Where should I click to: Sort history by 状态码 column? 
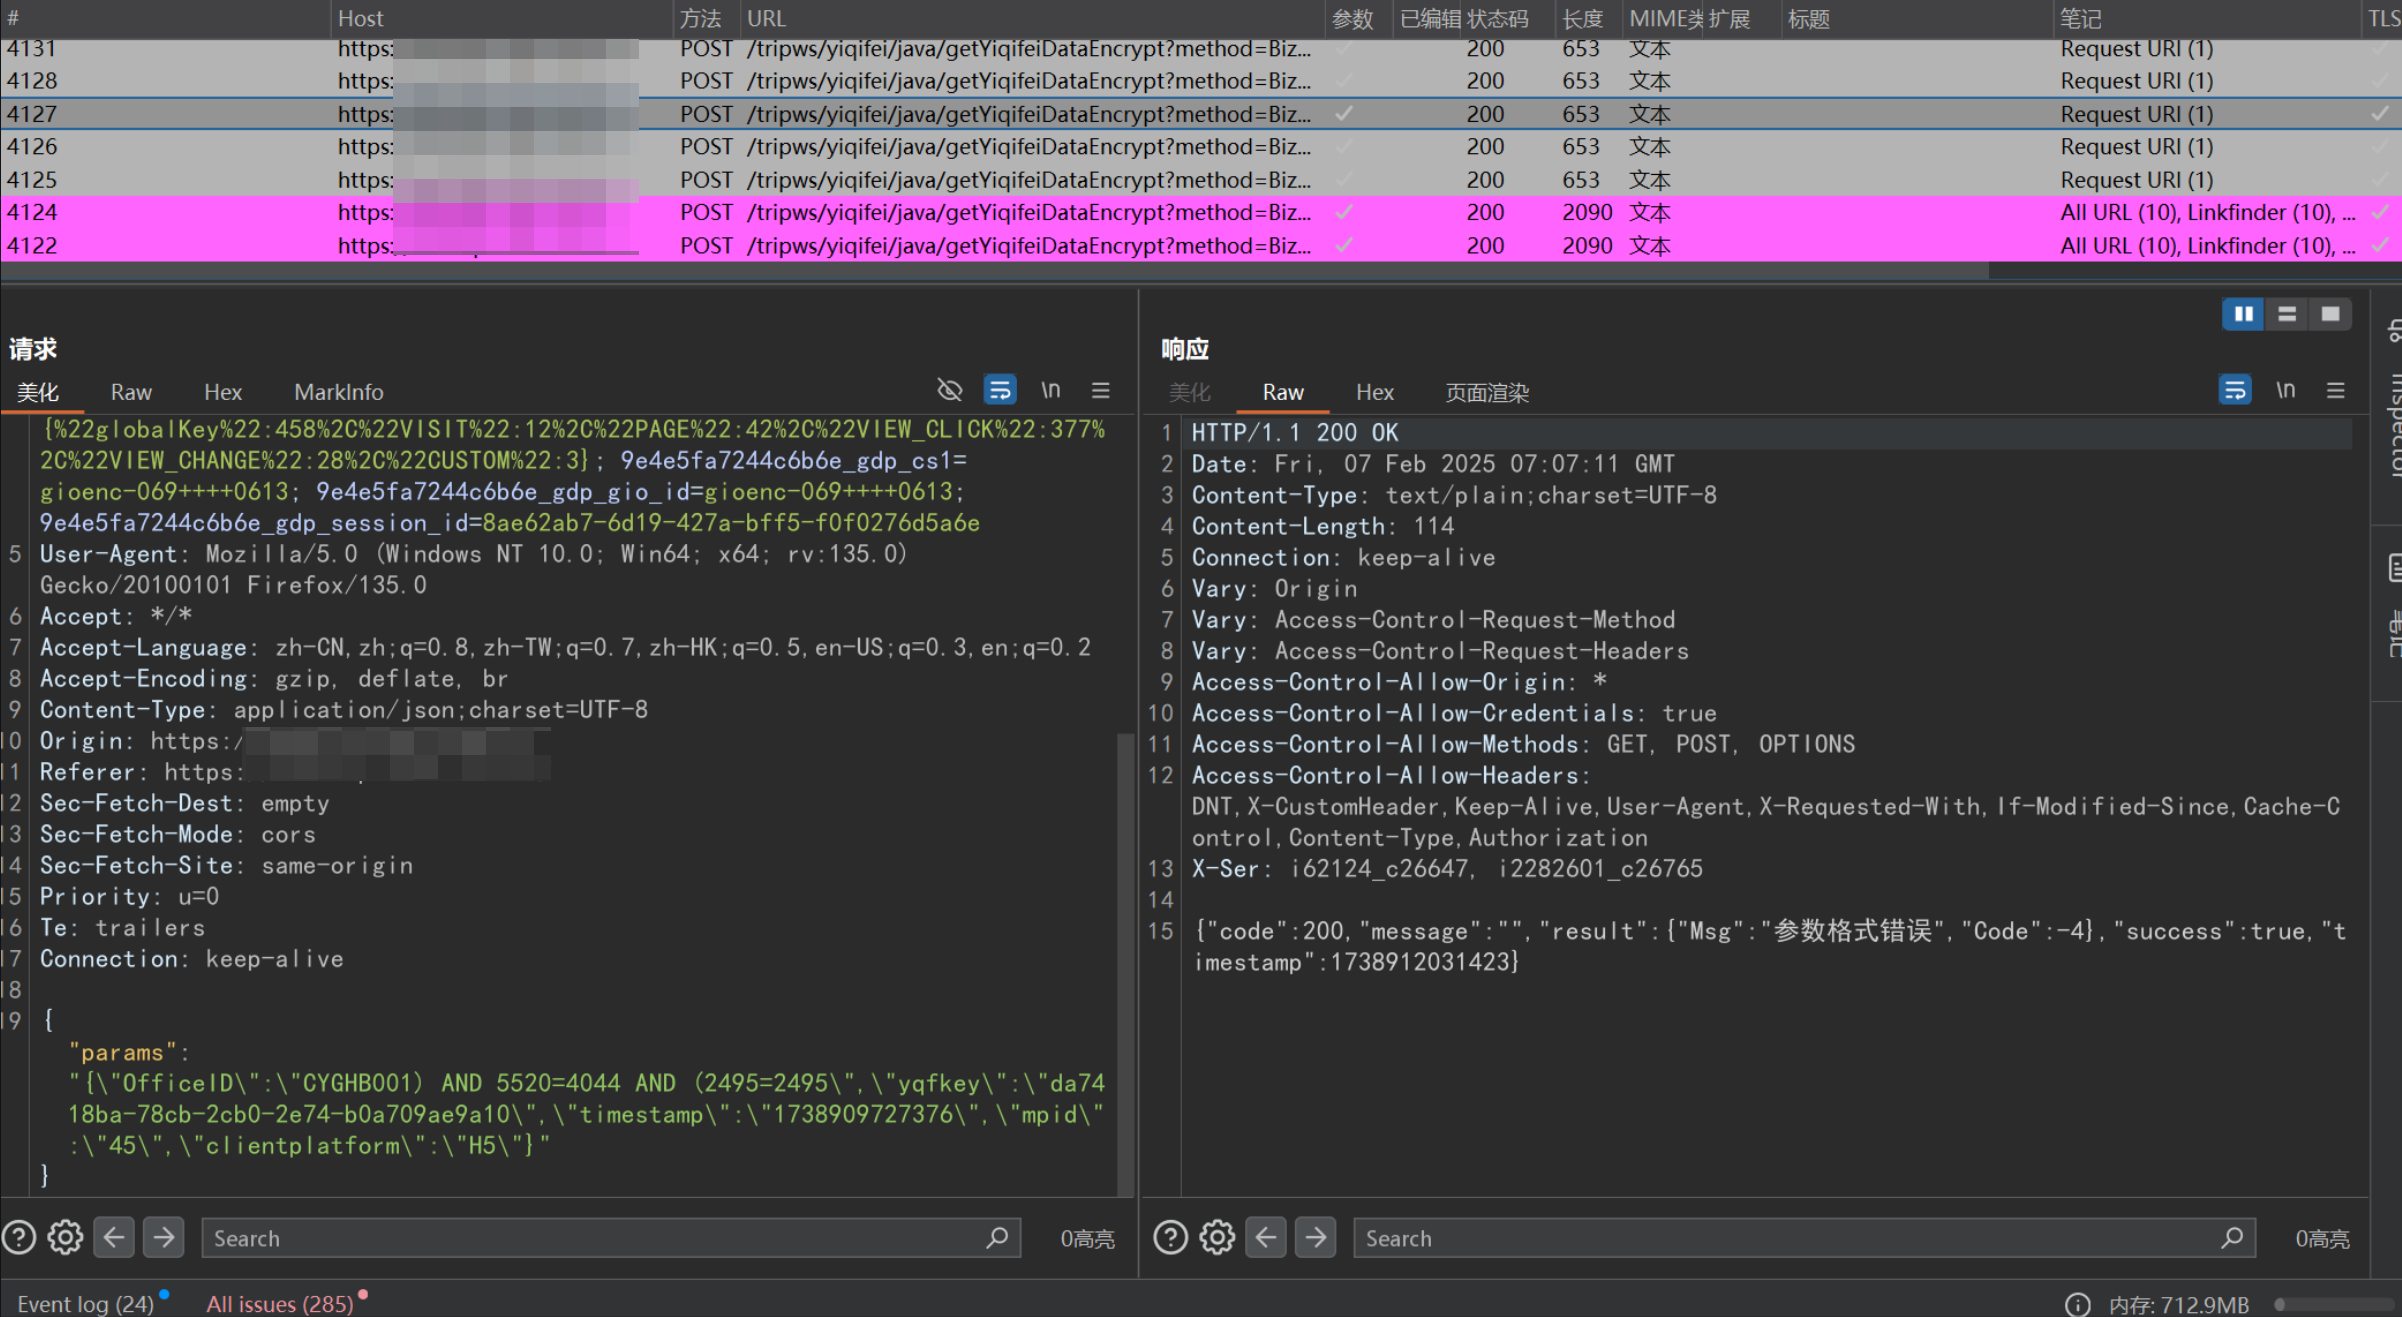tap(1508, 19)
